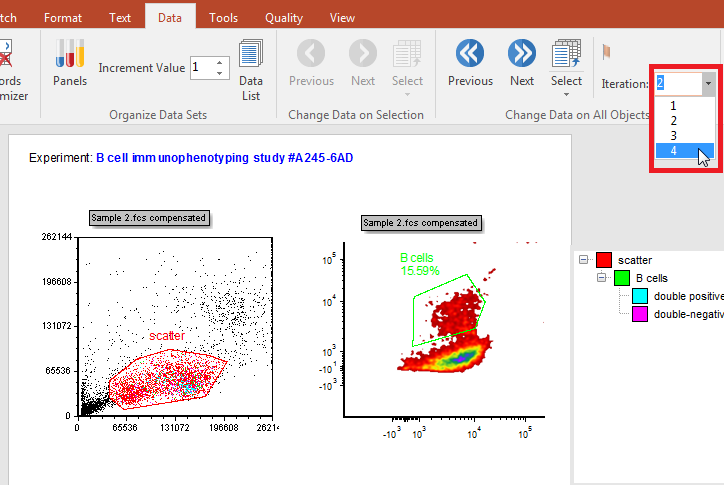The width and height of the screenshot is (724, 485).
Task: Open the Panels tool
Action: coord(70,62)
